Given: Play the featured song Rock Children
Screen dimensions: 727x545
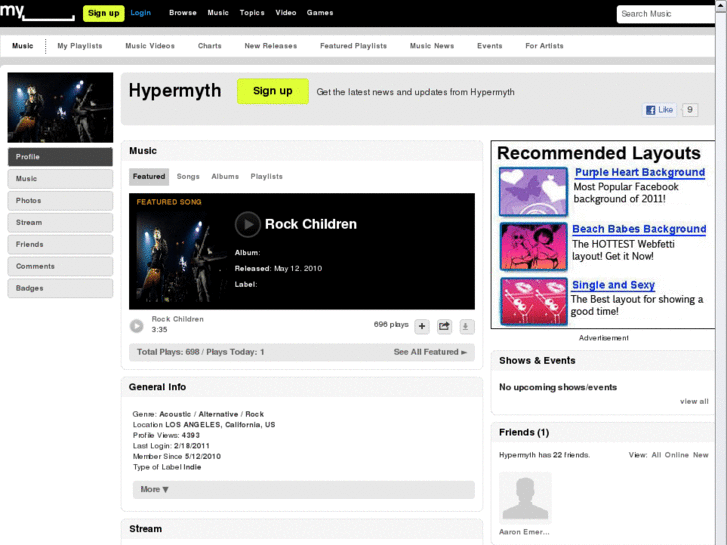Looking at the screenshot, I should click(248, 224).
